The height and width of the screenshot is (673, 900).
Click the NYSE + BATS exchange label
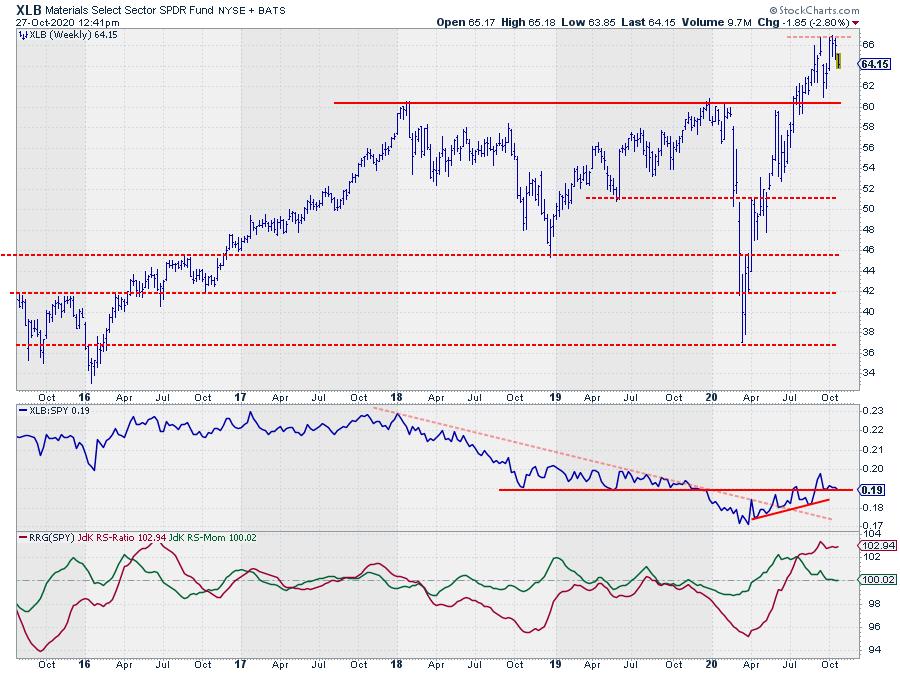click(246, 8)
